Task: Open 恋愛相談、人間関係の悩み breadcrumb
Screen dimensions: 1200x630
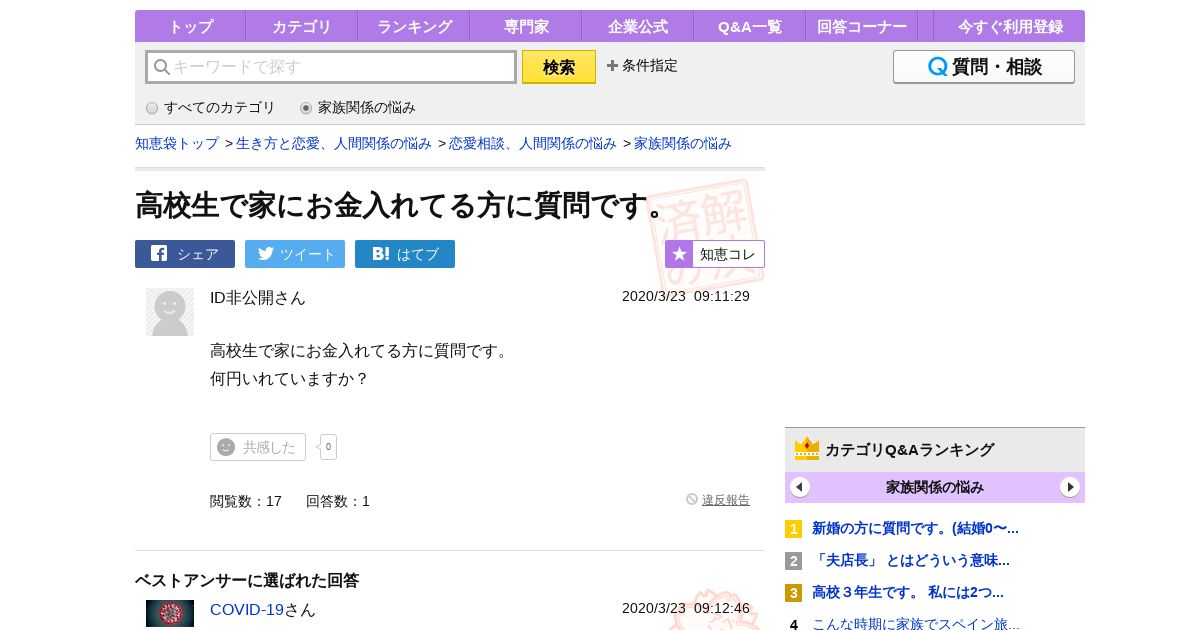Action: [533, 144]
